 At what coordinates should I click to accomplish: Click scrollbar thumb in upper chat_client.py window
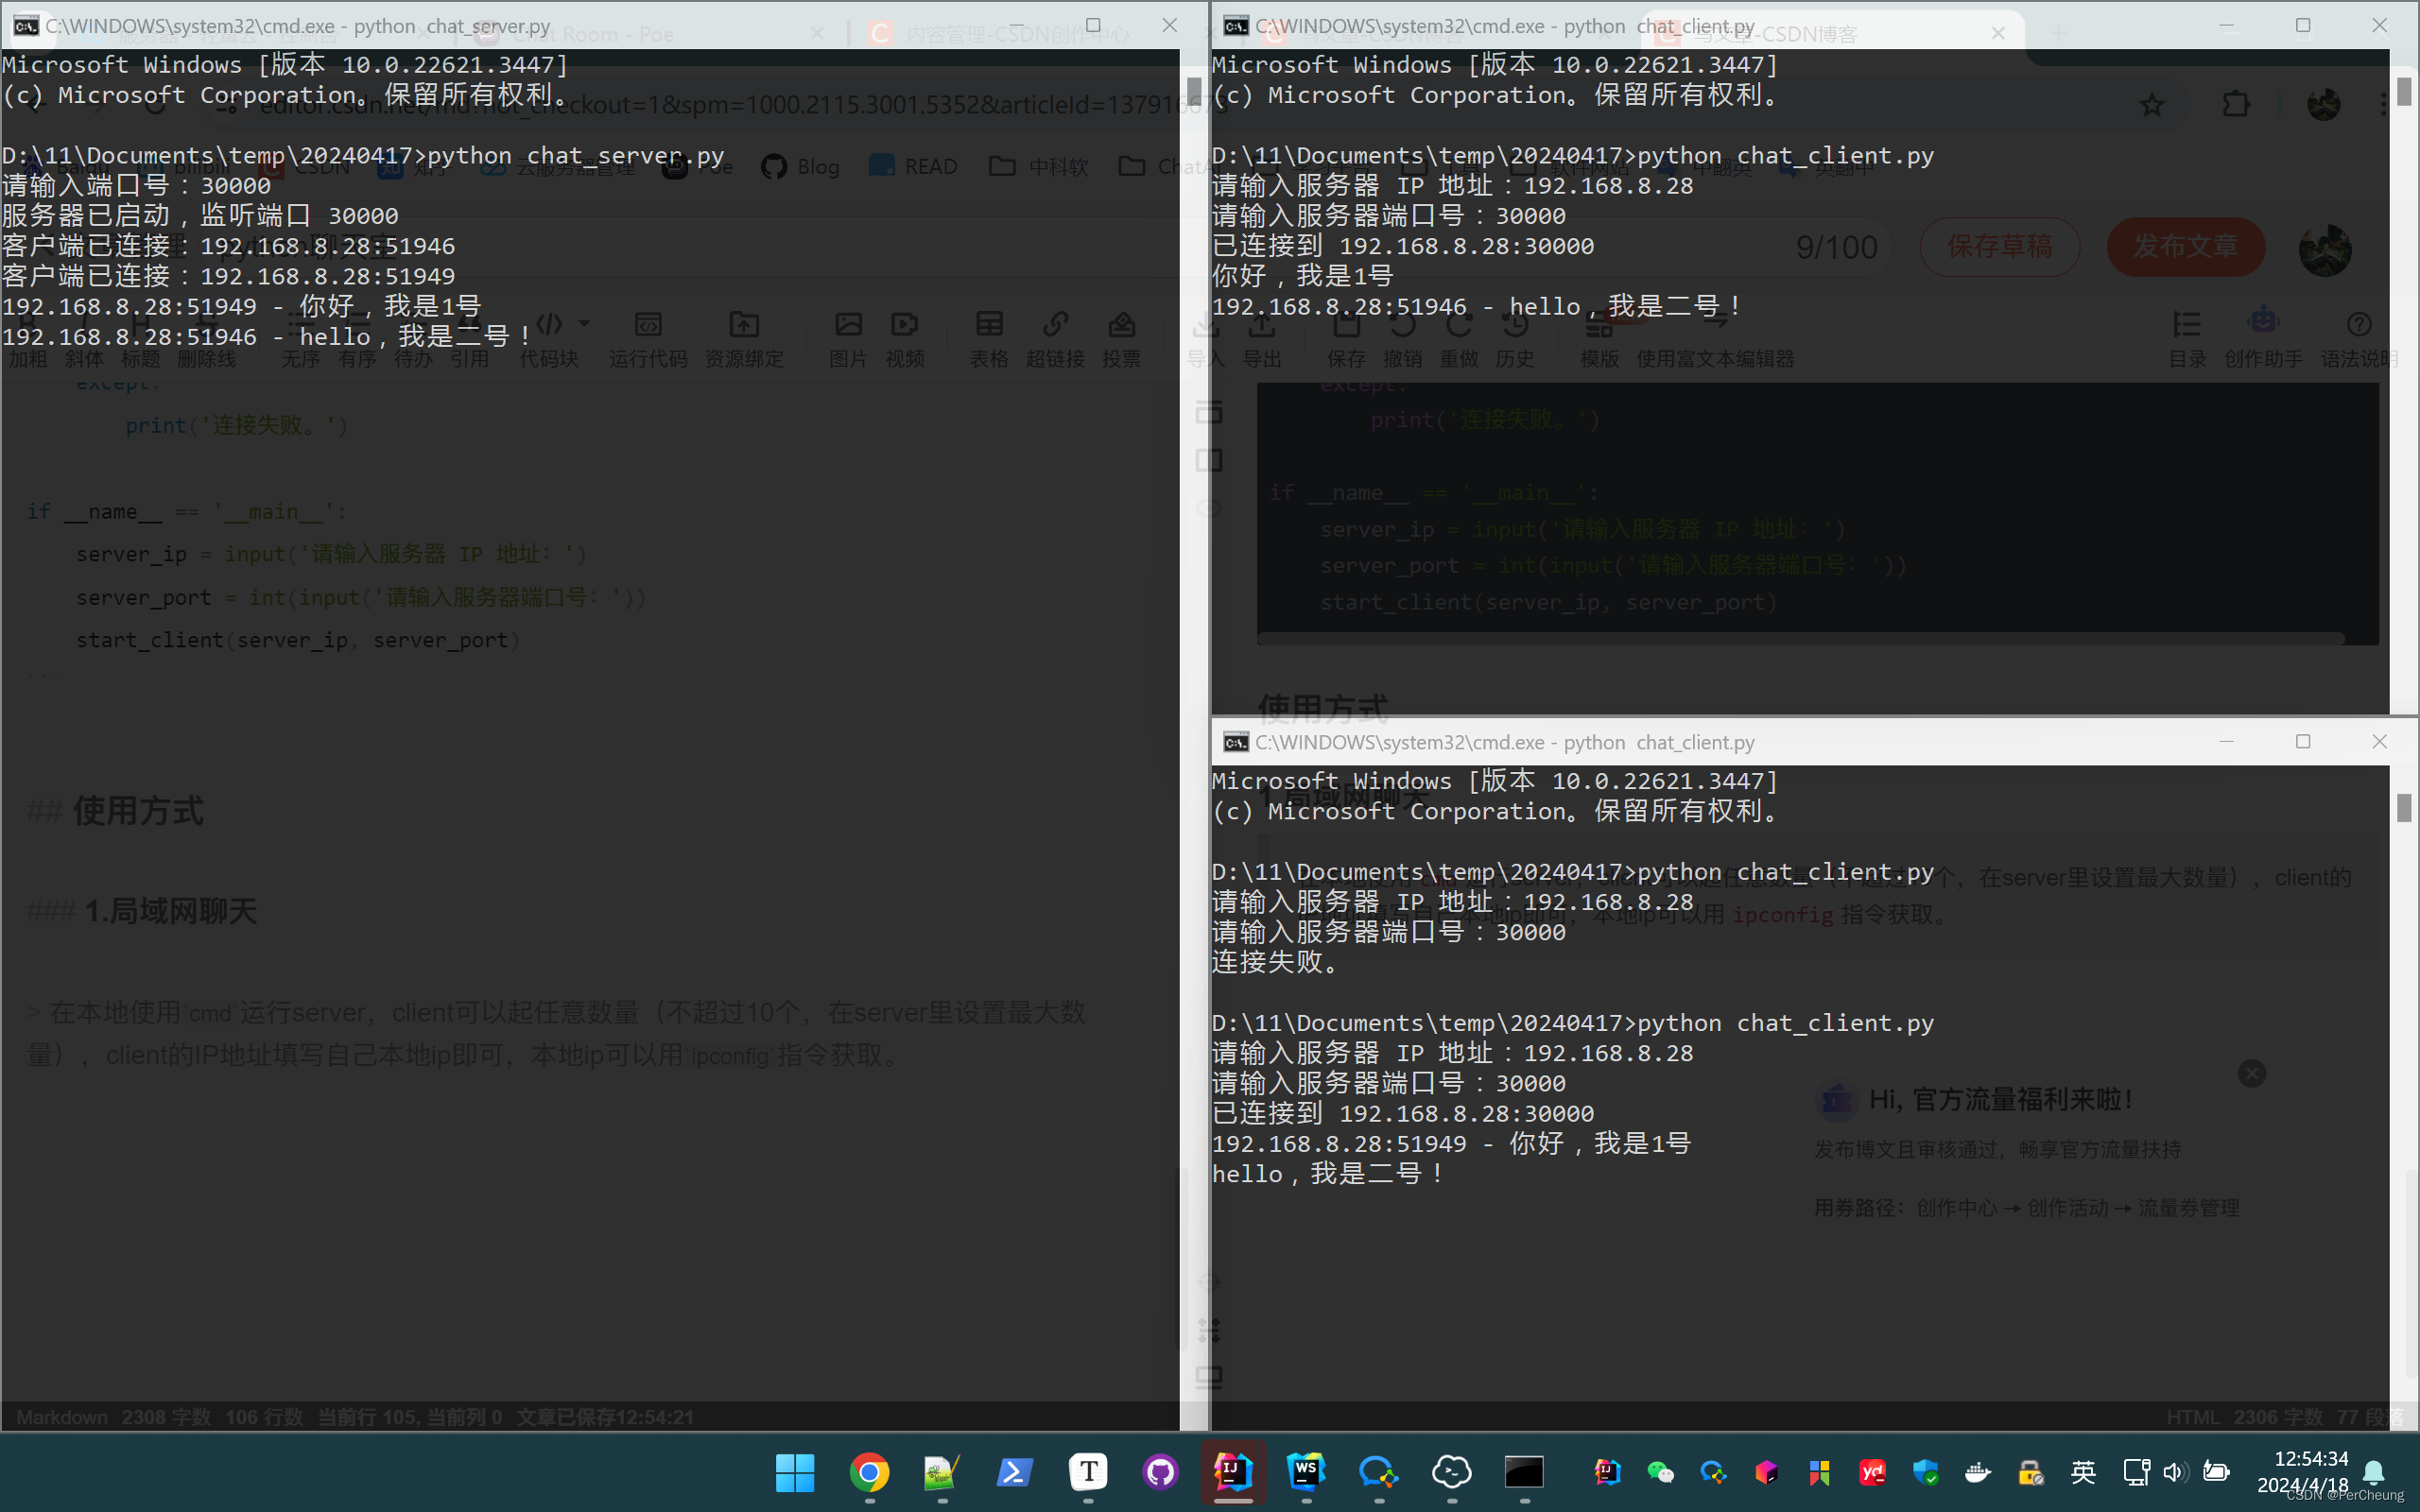pos(2404,91)
